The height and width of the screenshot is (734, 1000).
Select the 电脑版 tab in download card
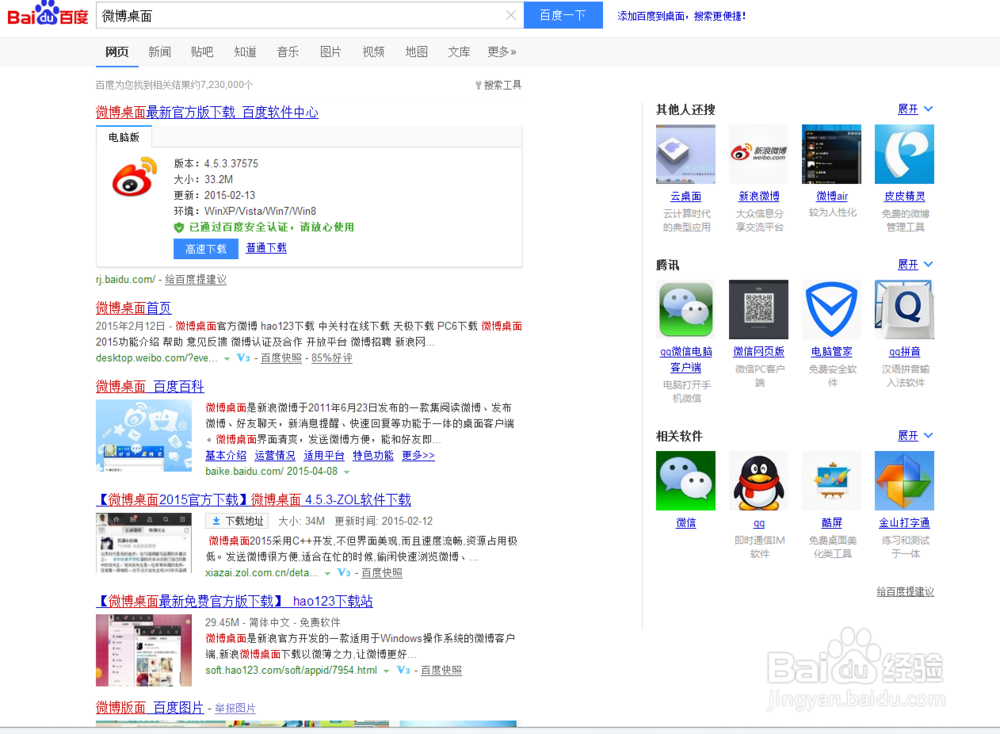pyautogui.click(x=124, y=137)
